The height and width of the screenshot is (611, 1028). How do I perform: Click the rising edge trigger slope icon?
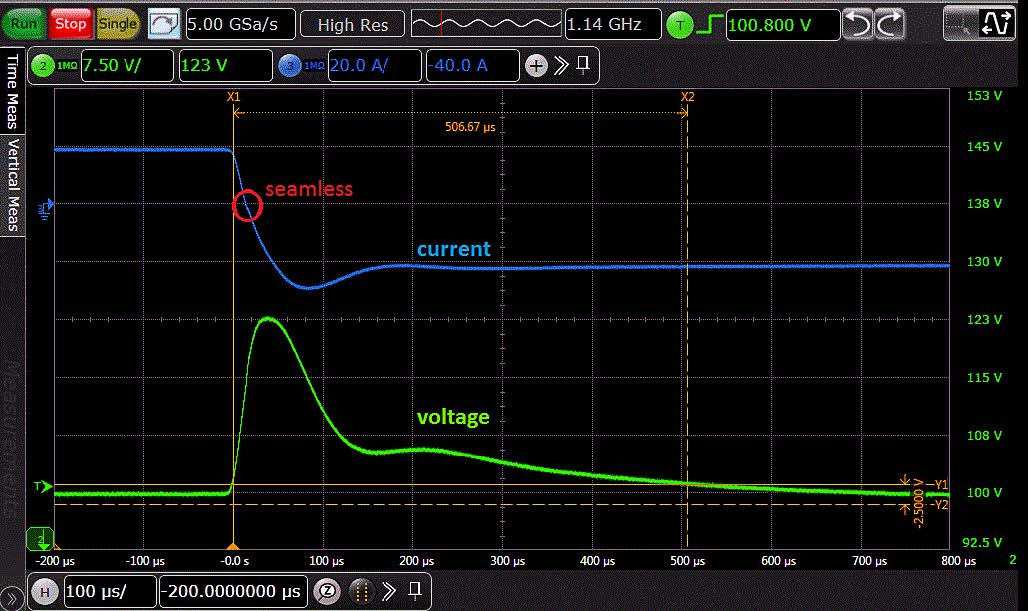[710, 25]
